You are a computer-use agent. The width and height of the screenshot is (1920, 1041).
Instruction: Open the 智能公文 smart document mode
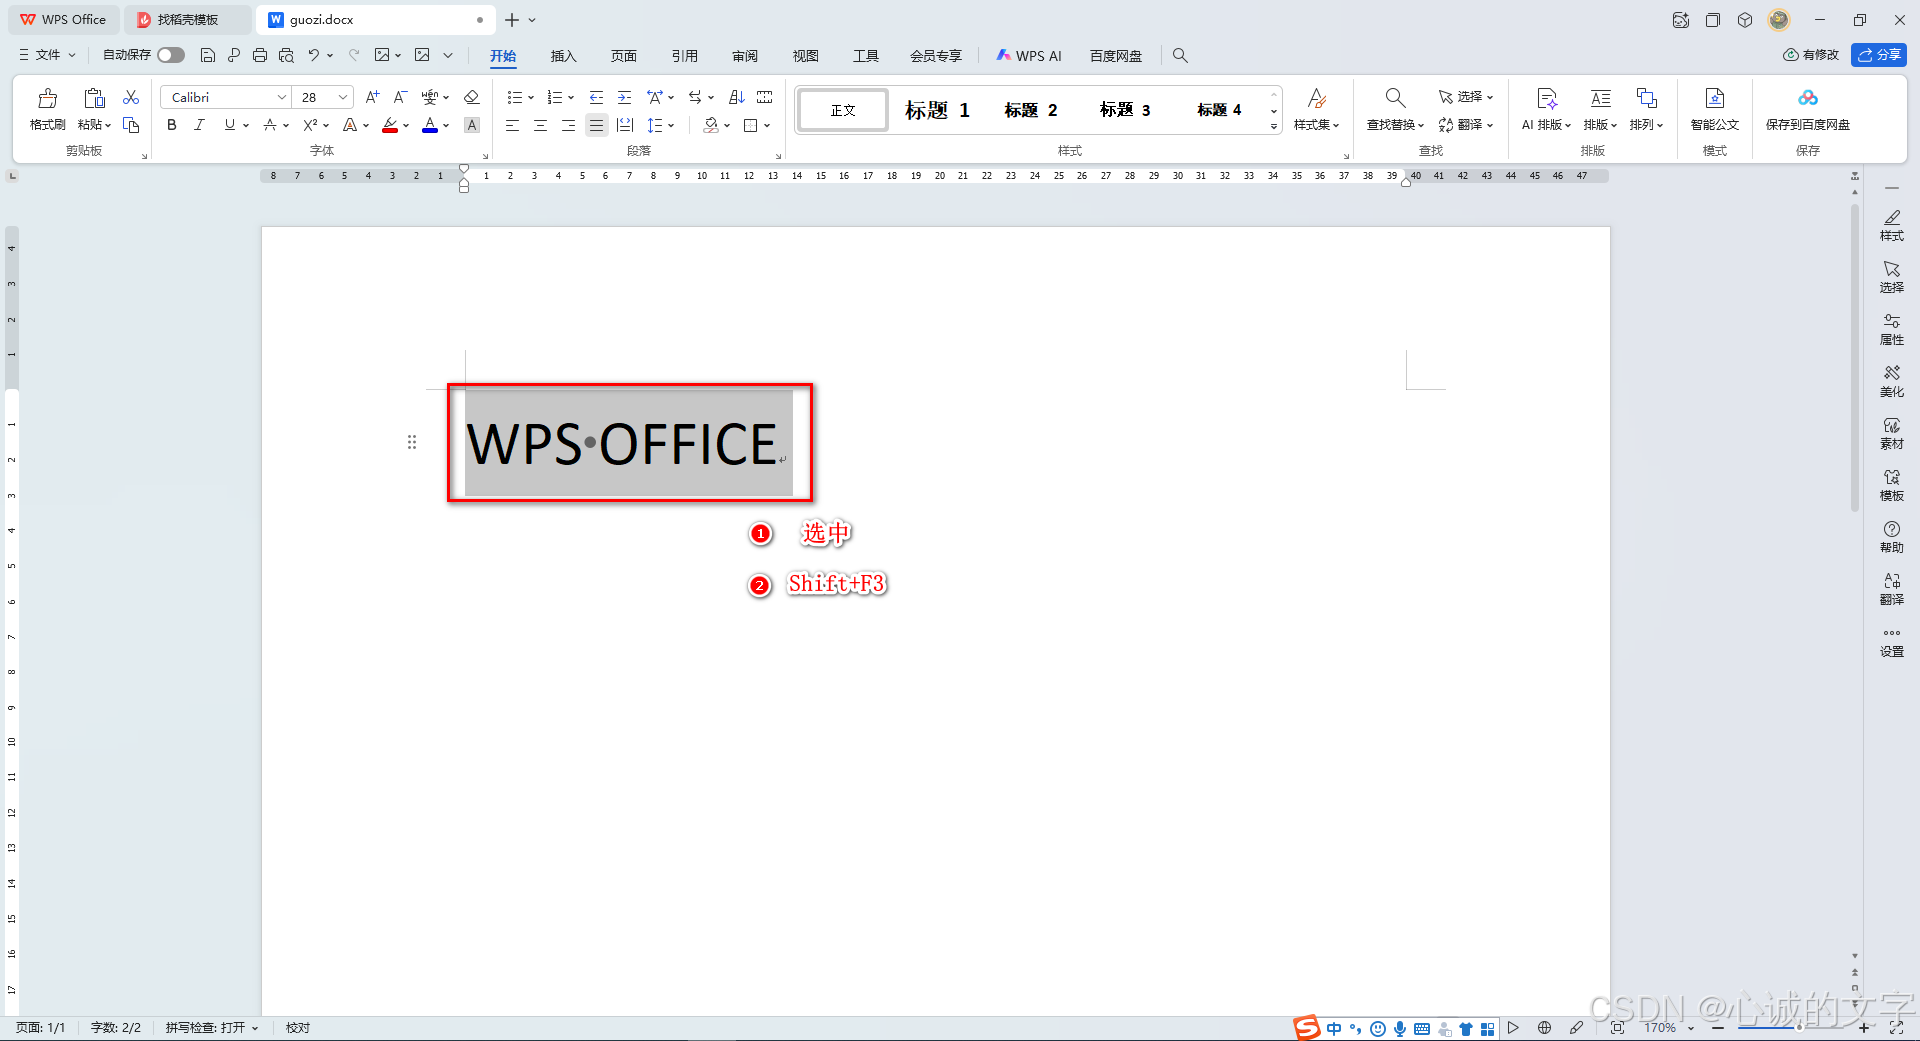(1714, 110)
